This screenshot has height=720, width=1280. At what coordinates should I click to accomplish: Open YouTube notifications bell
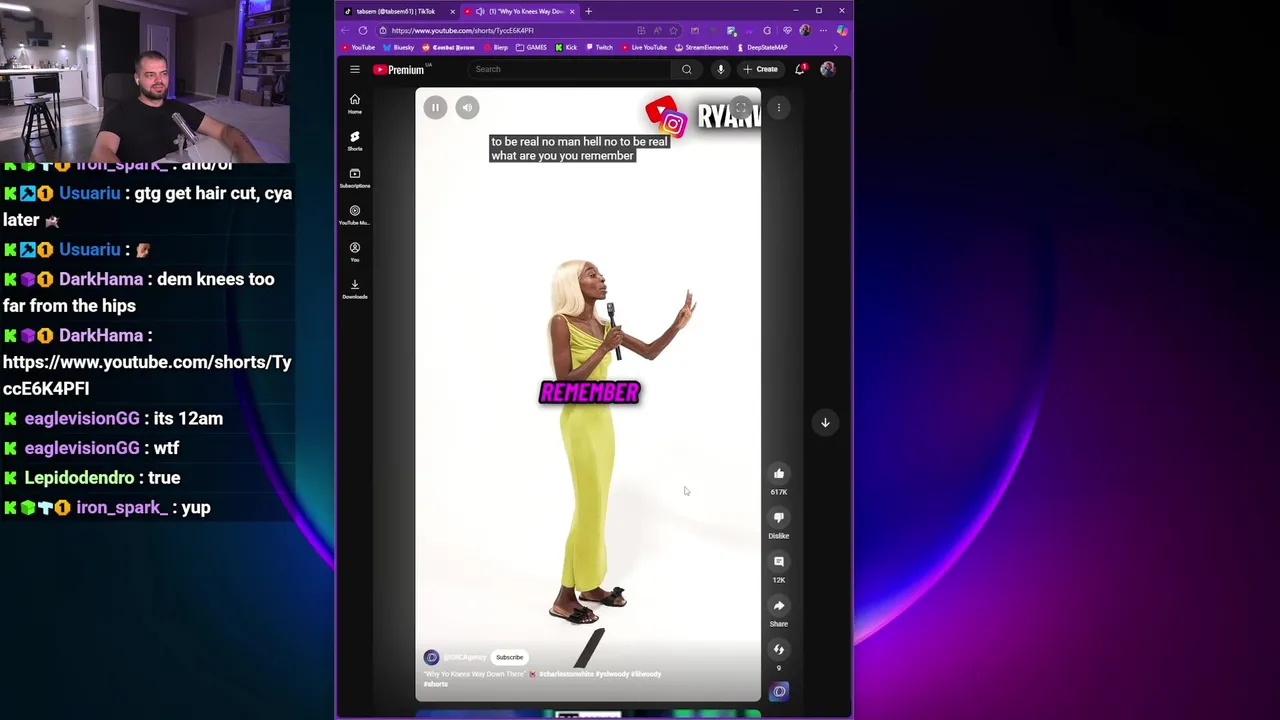point(800,69)
